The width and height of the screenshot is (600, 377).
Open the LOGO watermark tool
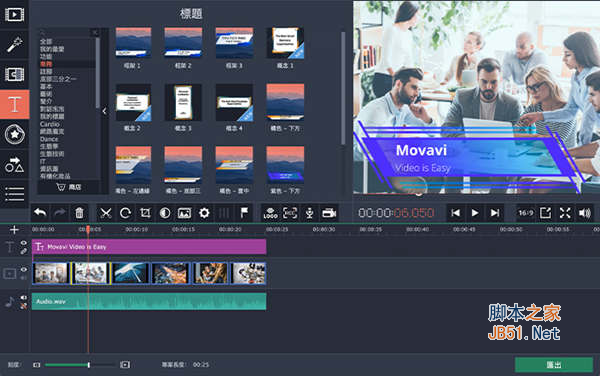(x=271, y=213)
